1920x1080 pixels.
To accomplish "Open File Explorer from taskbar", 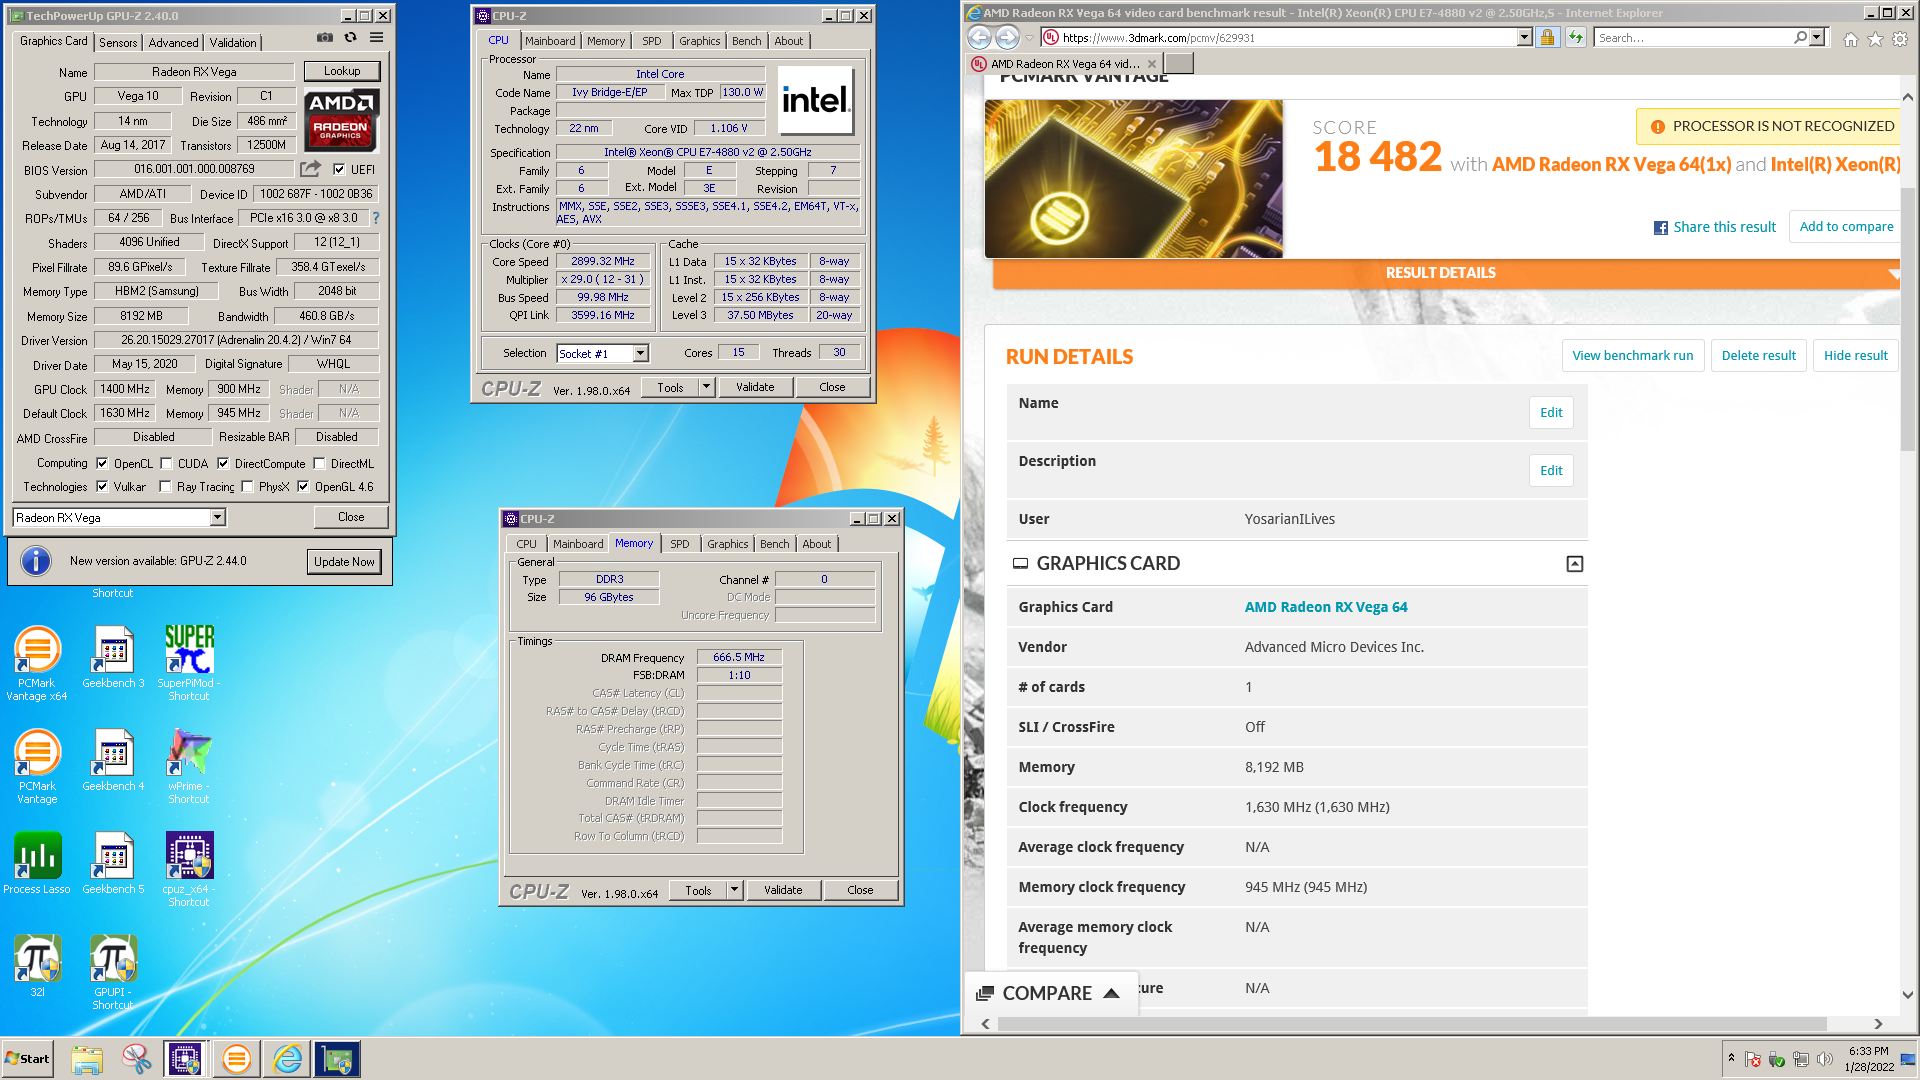I will [87, 1059].
